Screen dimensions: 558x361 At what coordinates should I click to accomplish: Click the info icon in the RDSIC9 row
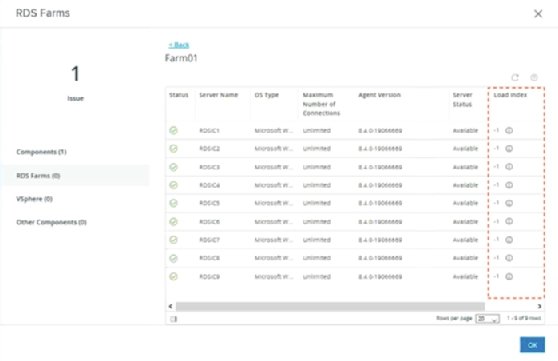[x=509, y=276]
